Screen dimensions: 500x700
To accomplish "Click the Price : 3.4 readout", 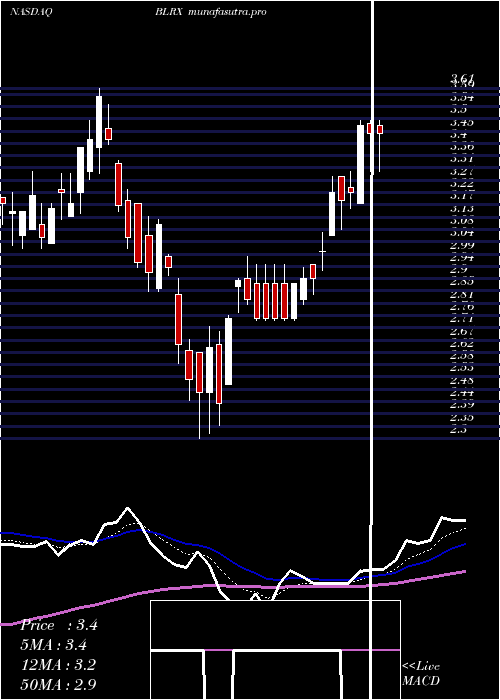I will coord(58,625).
